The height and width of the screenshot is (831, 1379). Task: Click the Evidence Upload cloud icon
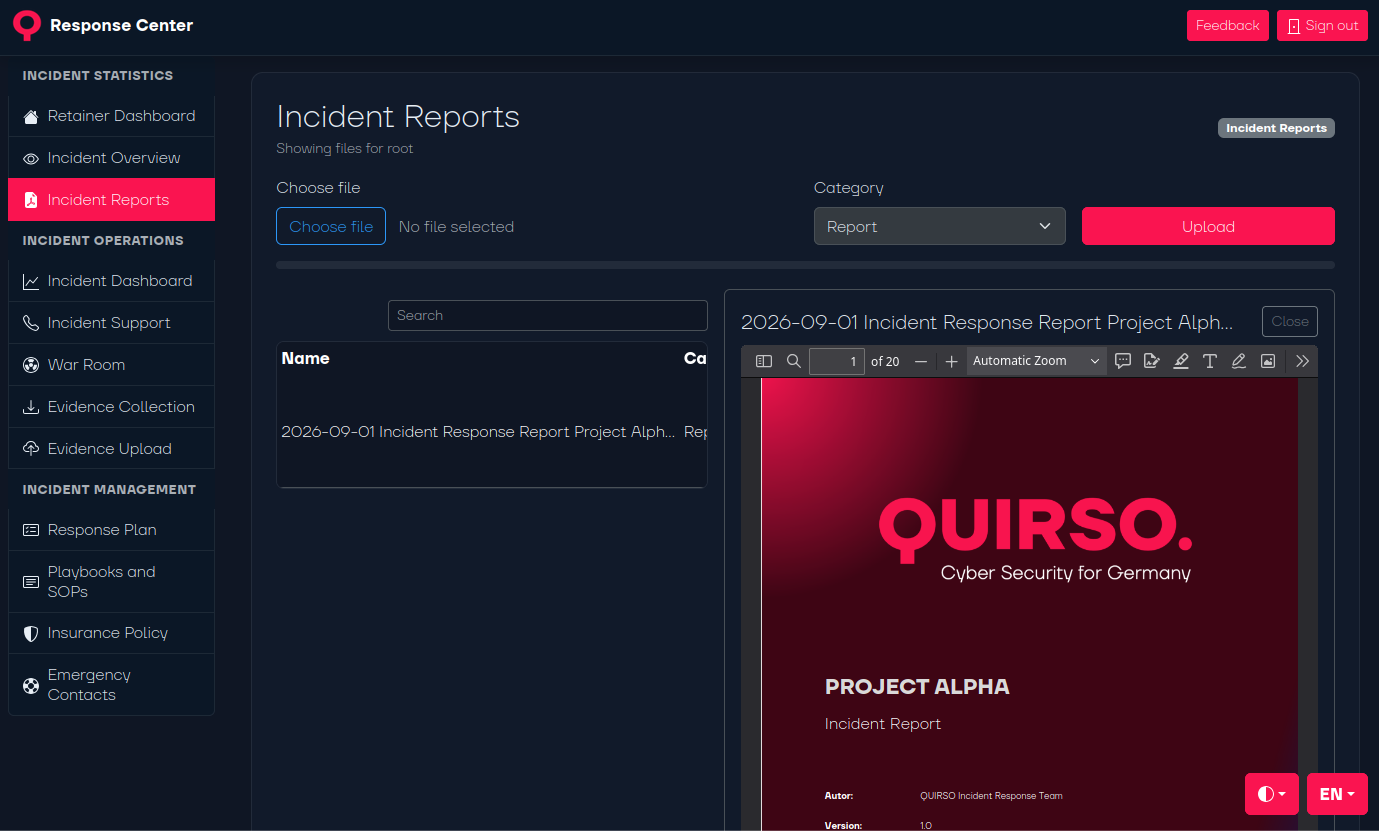31,449
